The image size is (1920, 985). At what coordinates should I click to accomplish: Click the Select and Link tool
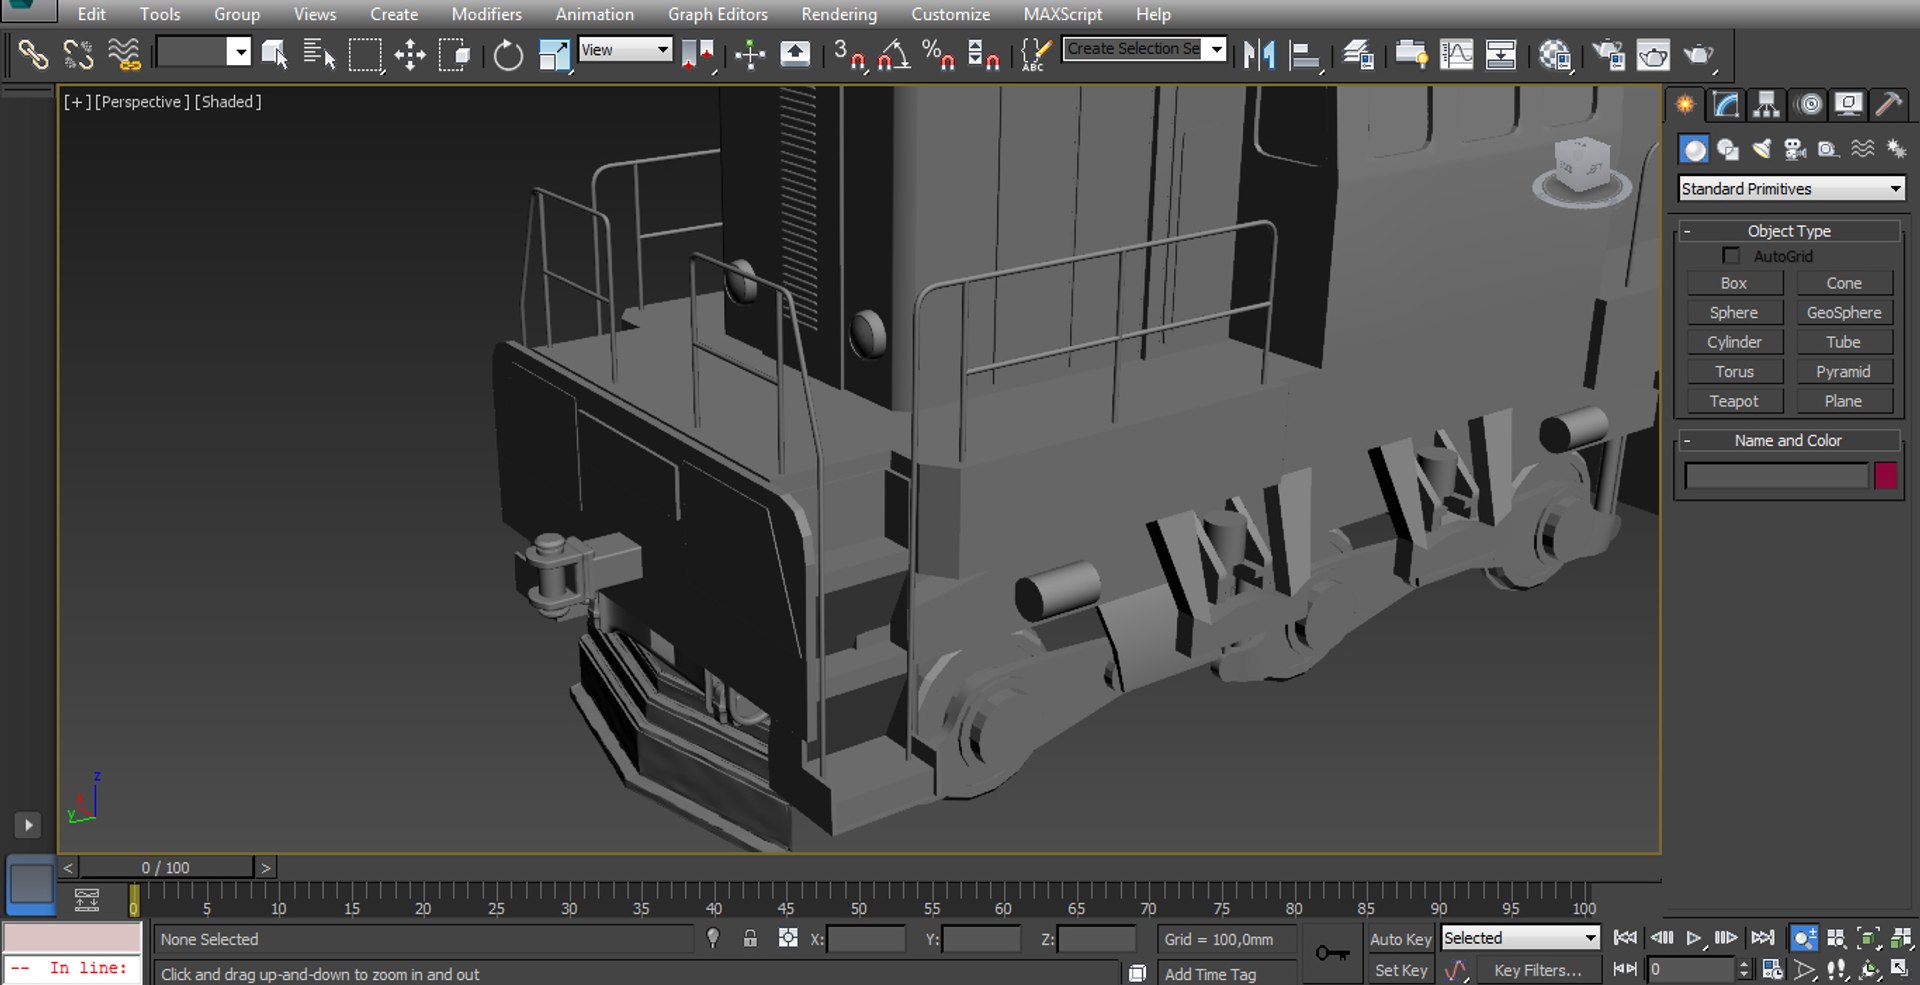pyautogui.click(x=33, y=54)
